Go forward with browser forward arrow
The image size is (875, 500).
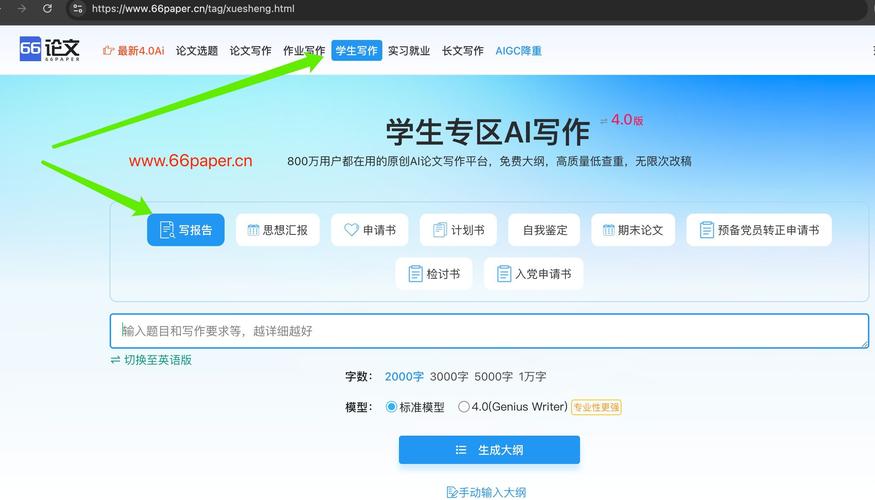coord(22,8)
